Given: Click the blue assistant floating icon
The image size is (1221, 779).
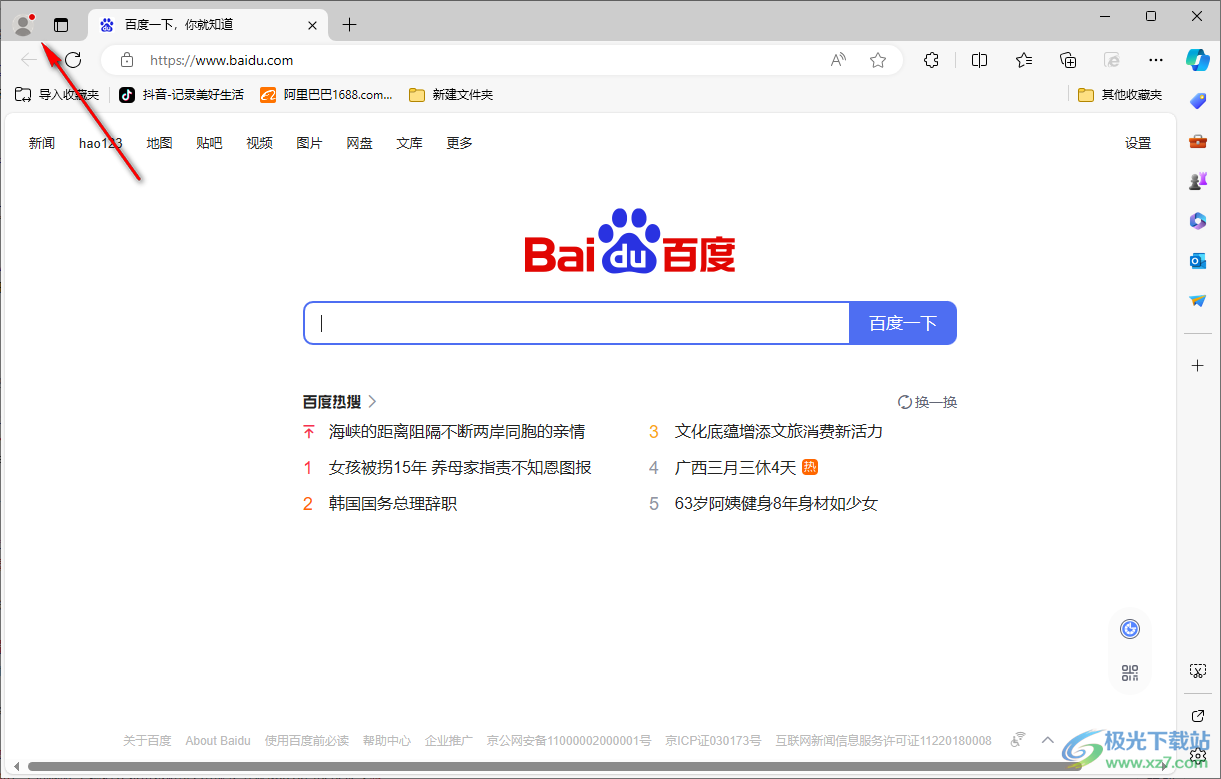Looking at the screenshot, I should [1130, 629].
